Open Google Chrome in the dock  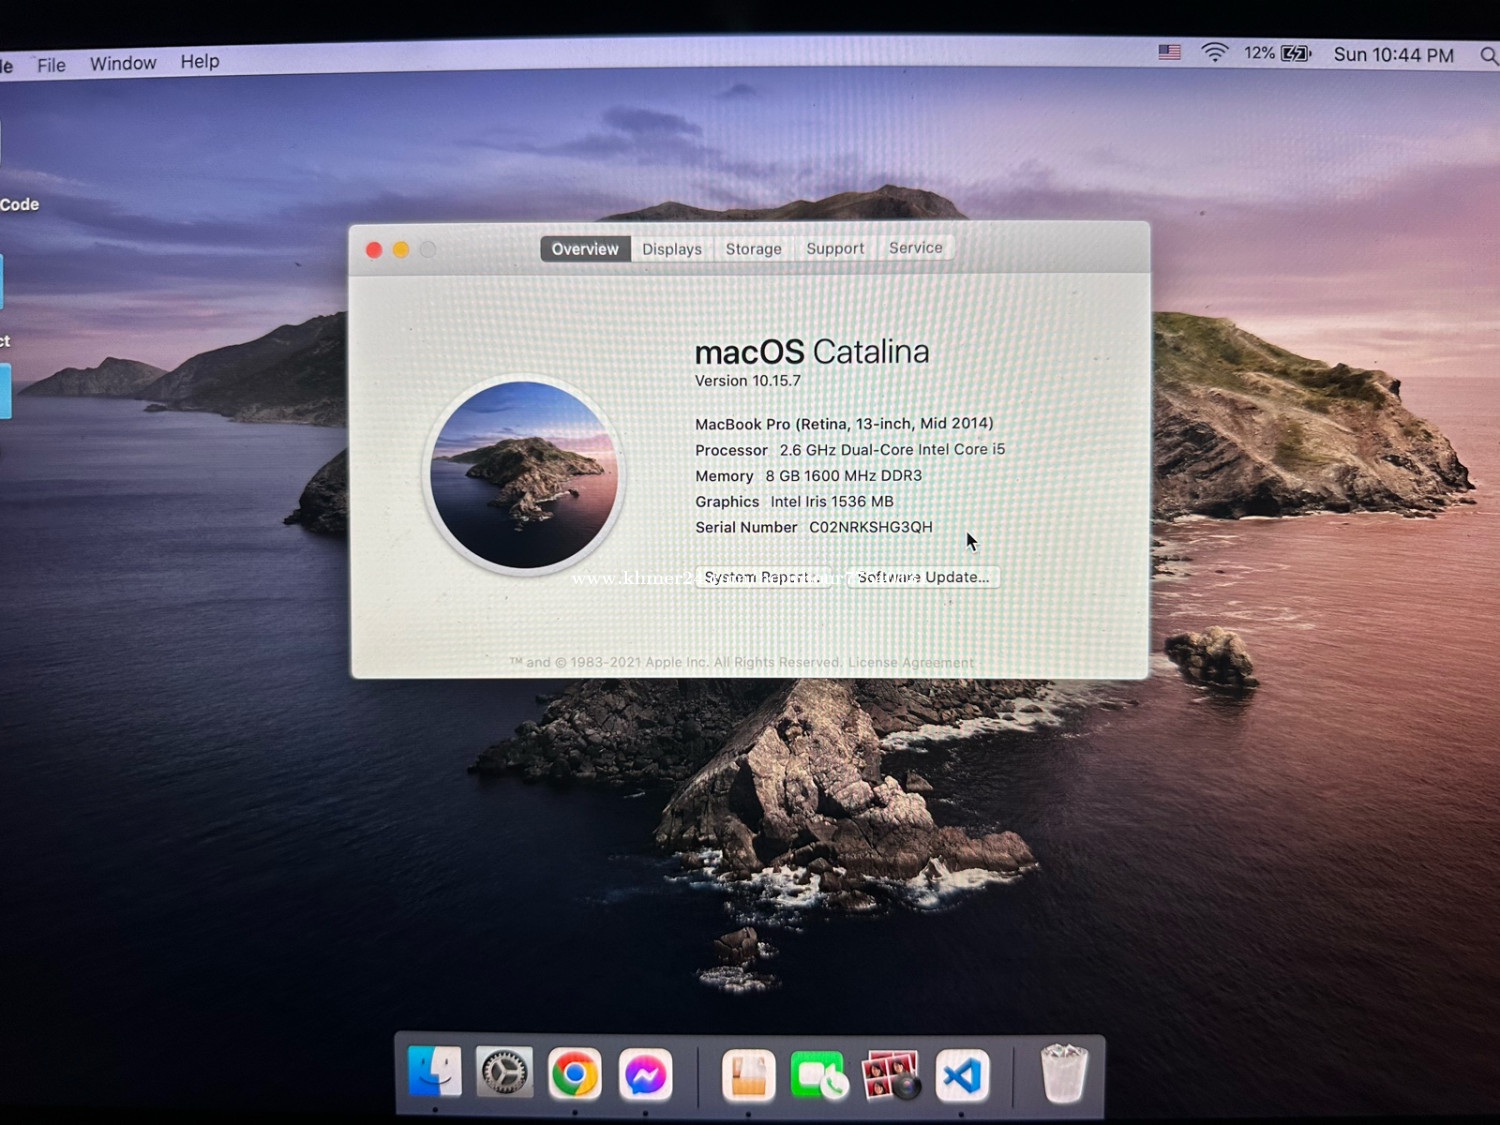pyautogui.click(x=574, y=1075)
